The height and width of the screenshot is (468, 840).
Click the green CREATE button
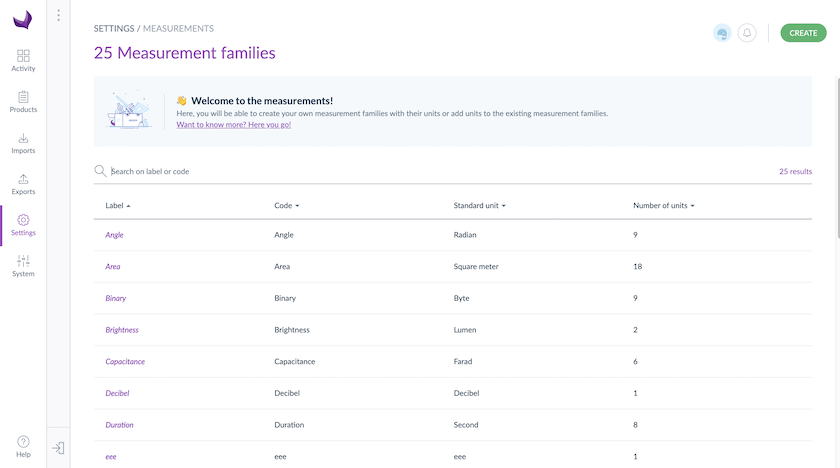803,33
